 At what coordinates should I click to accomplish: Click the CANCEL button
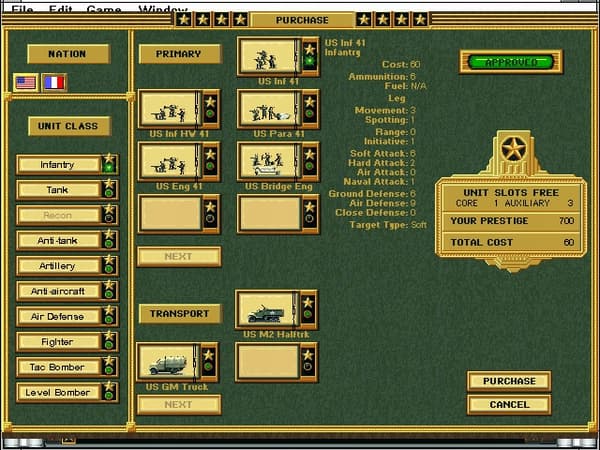click(x=509, y=404)
